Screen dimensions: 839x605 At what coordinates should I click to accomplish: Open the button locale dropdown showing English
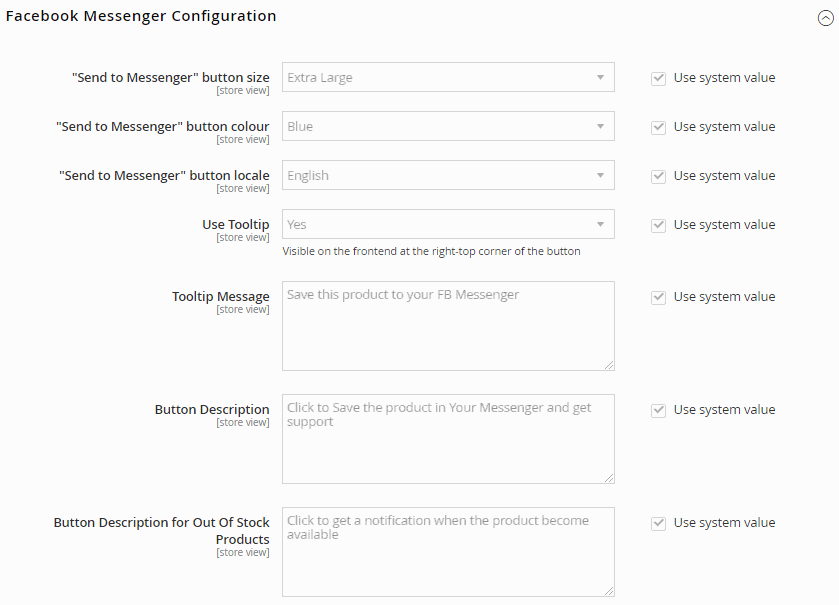[x=448, y=175]
